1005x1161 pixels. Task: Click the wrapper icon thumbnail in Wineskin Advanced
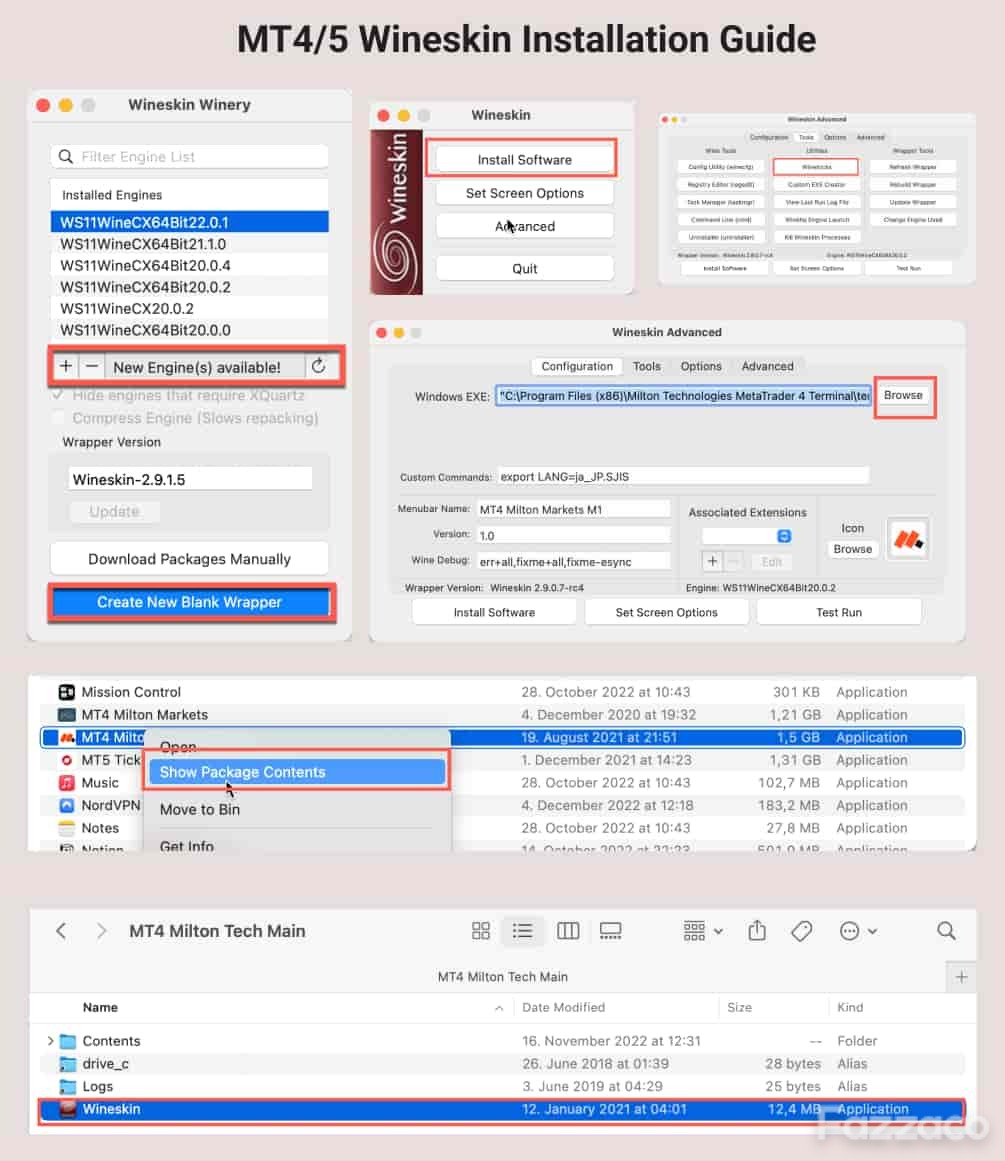point(908,538)
